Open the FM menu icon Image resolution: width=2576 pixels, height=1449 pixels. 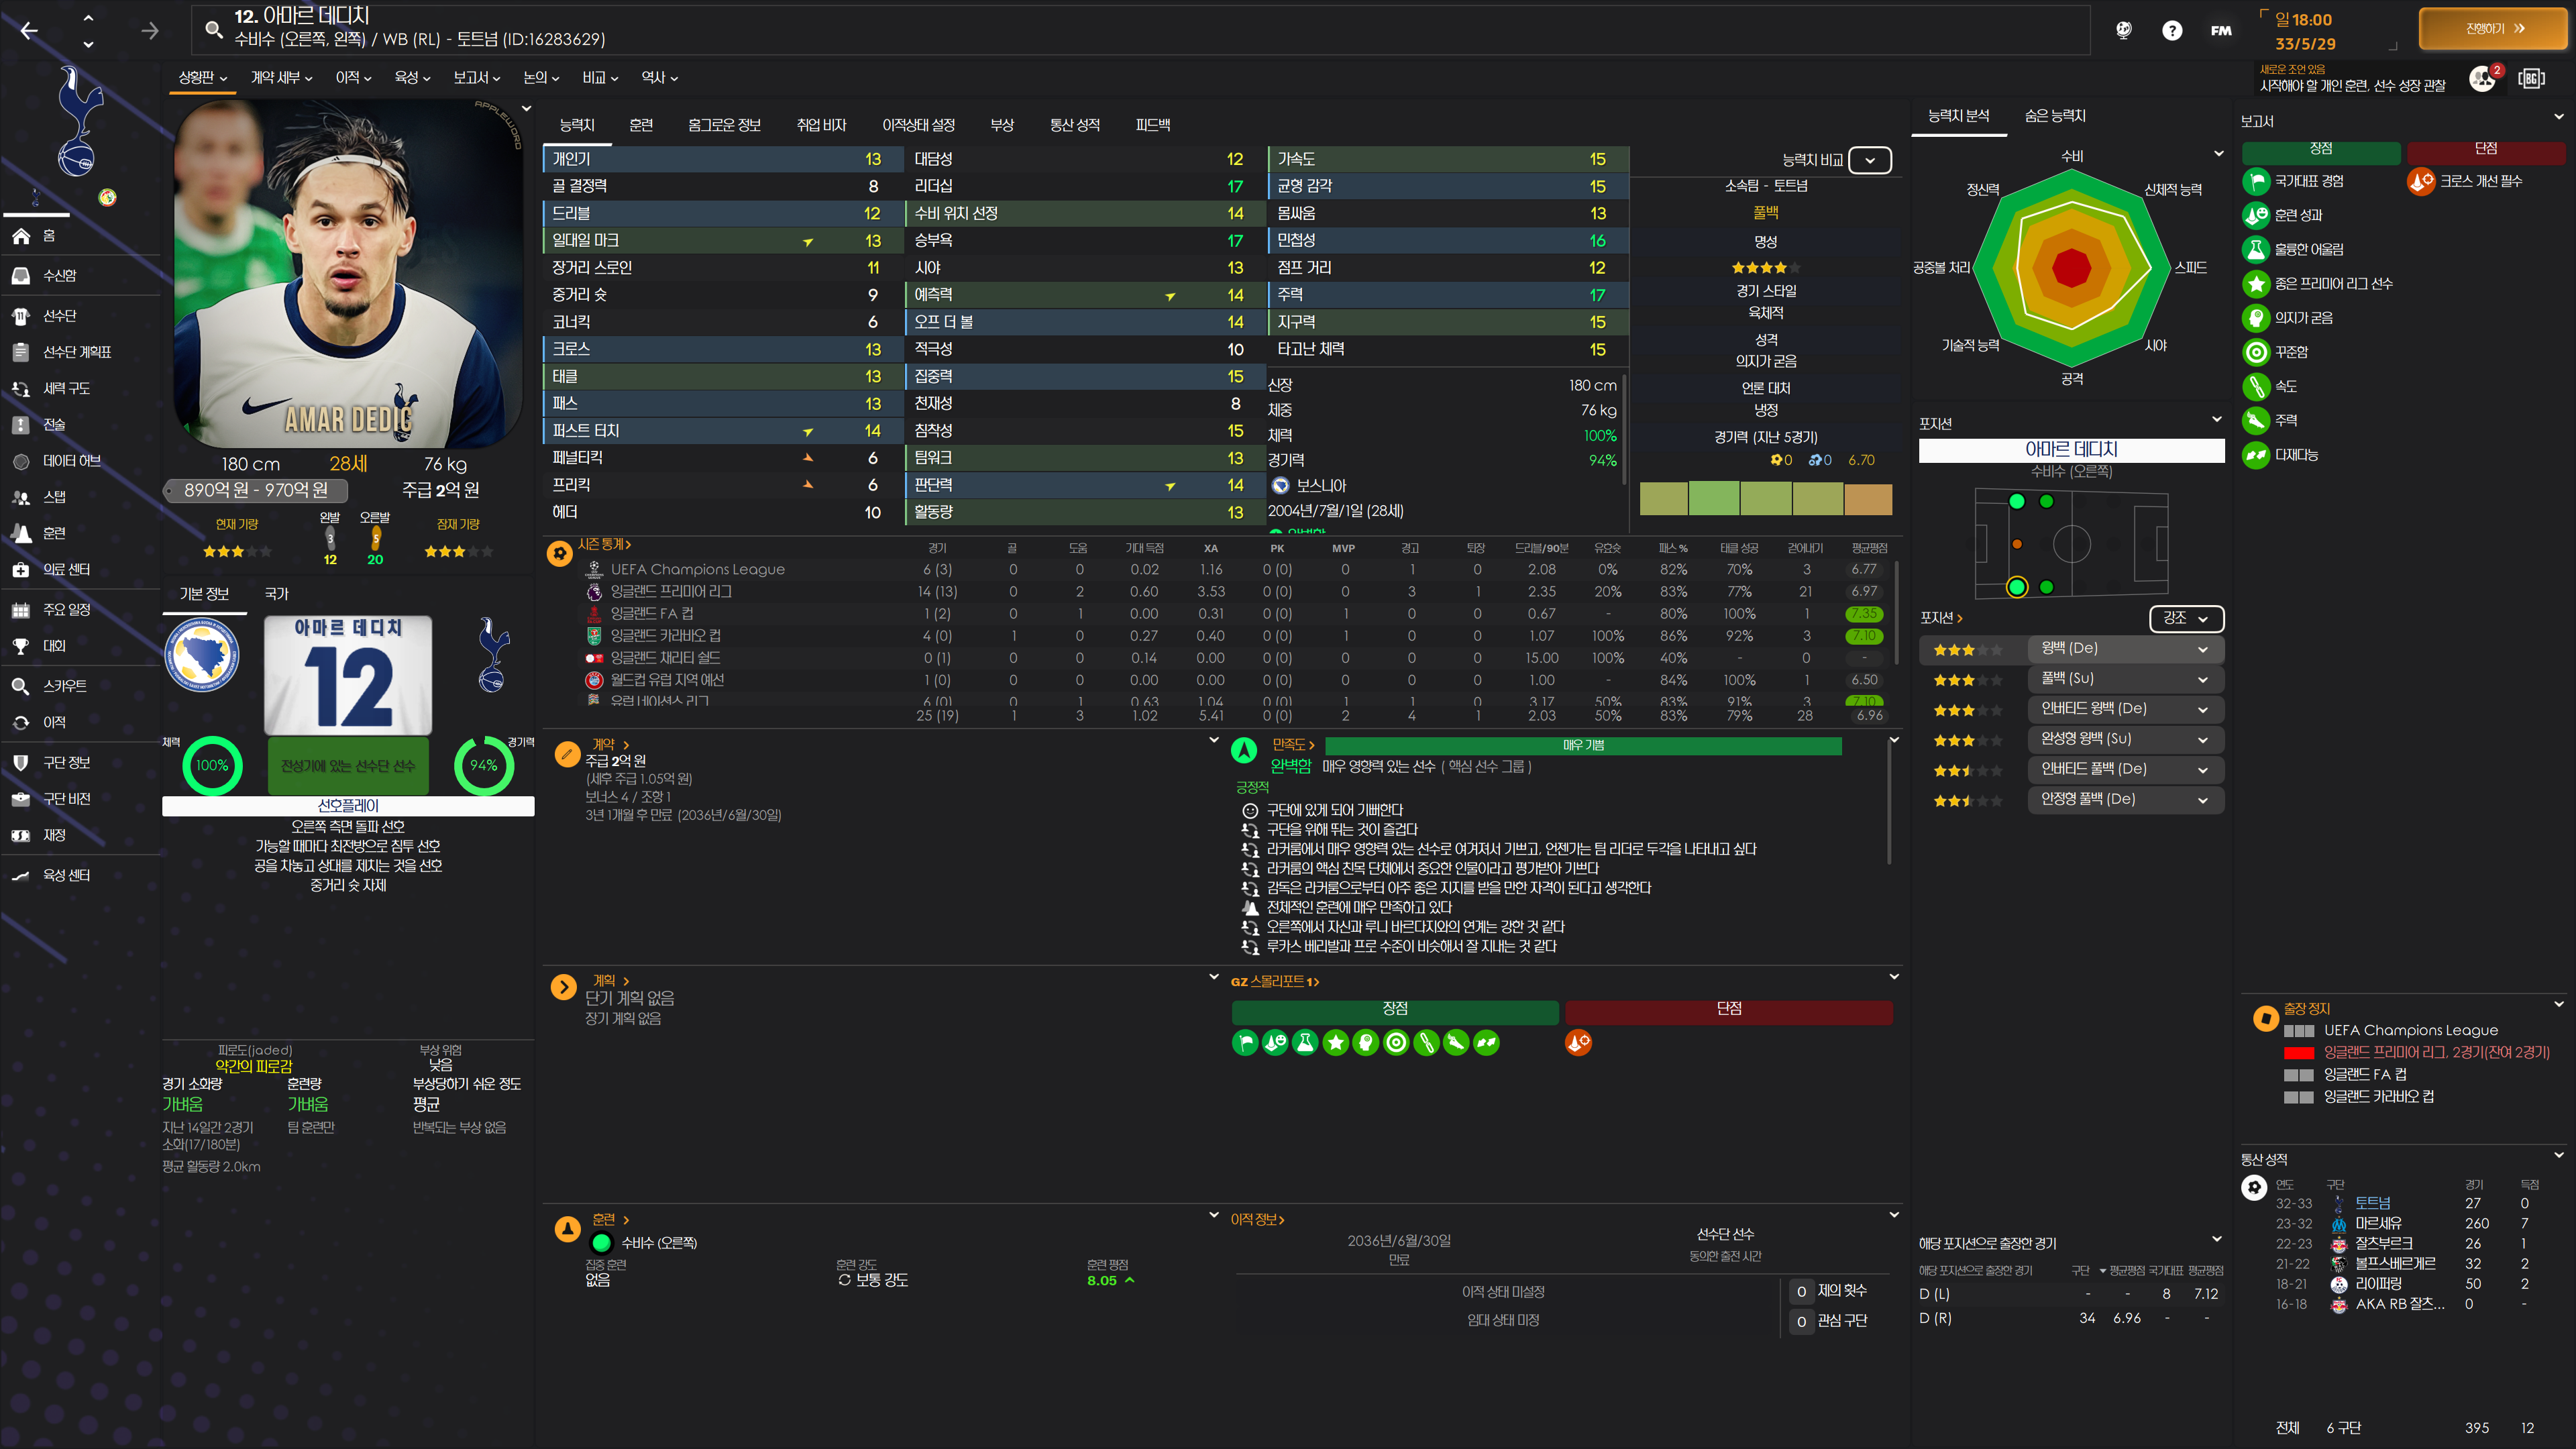[2221, 30]
